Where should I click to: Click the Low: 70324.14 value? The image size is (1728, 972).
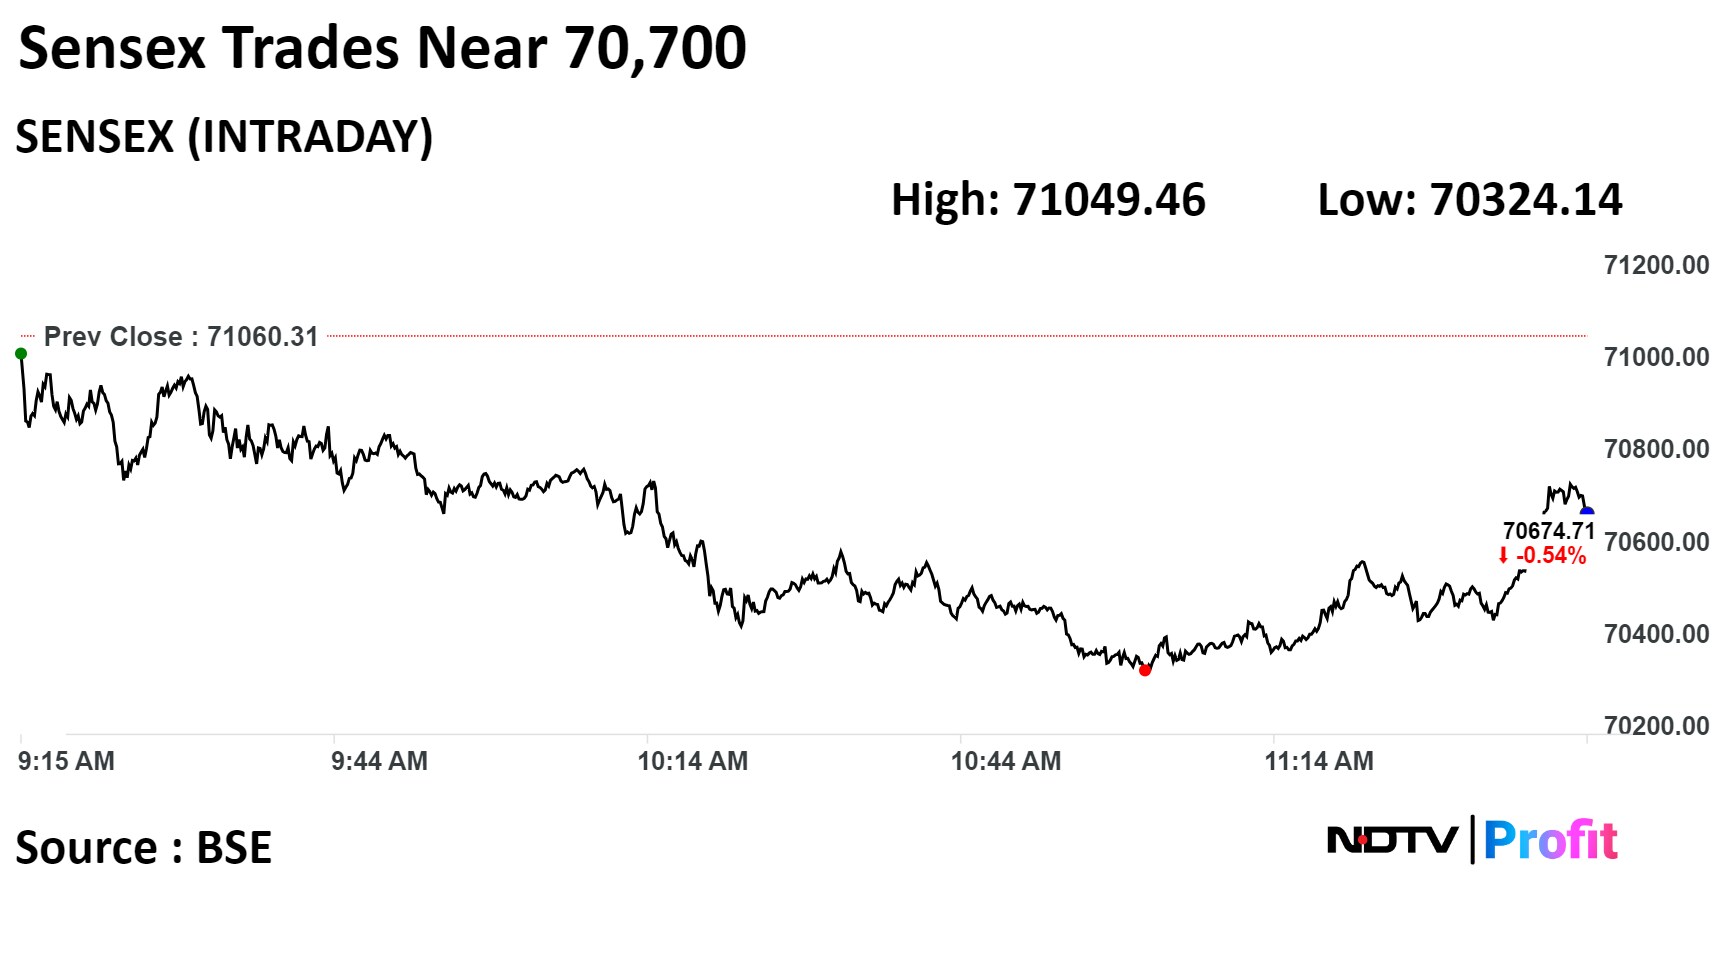click(1469, 200)
